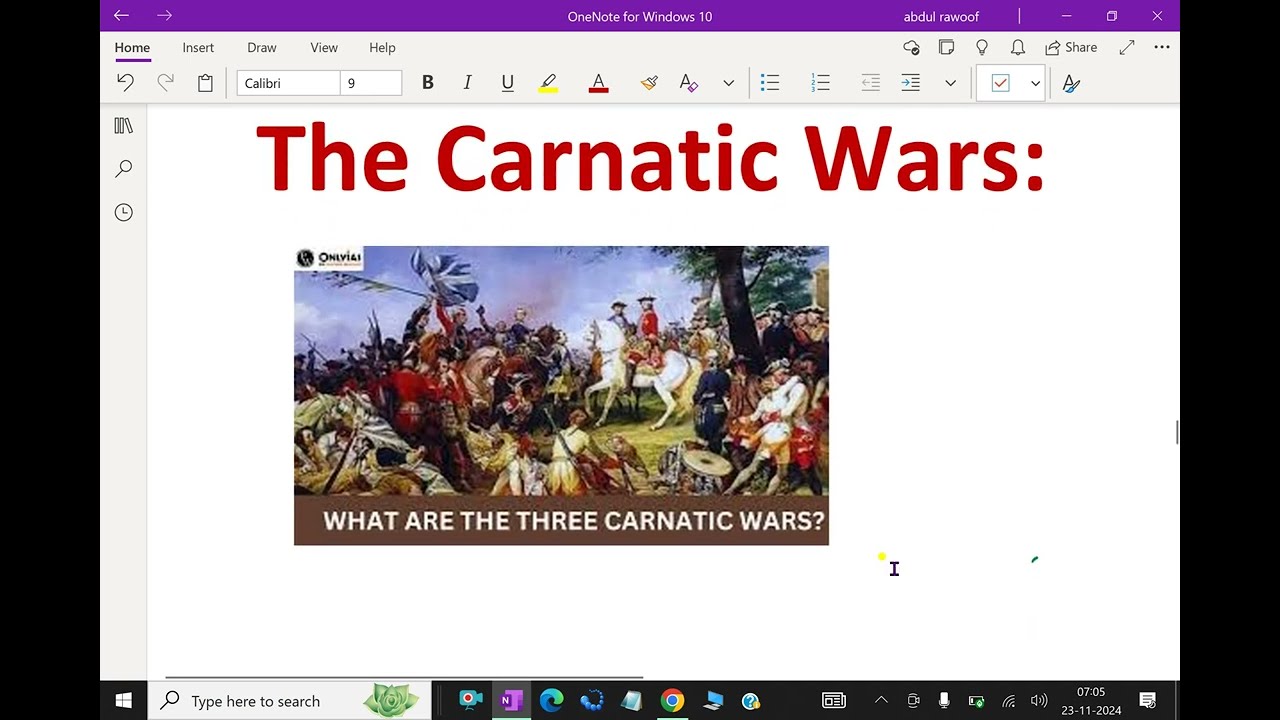
Task: Select the Carnatic Wars battle painting image
Action: pyautogui.click(x=561, y=395)
